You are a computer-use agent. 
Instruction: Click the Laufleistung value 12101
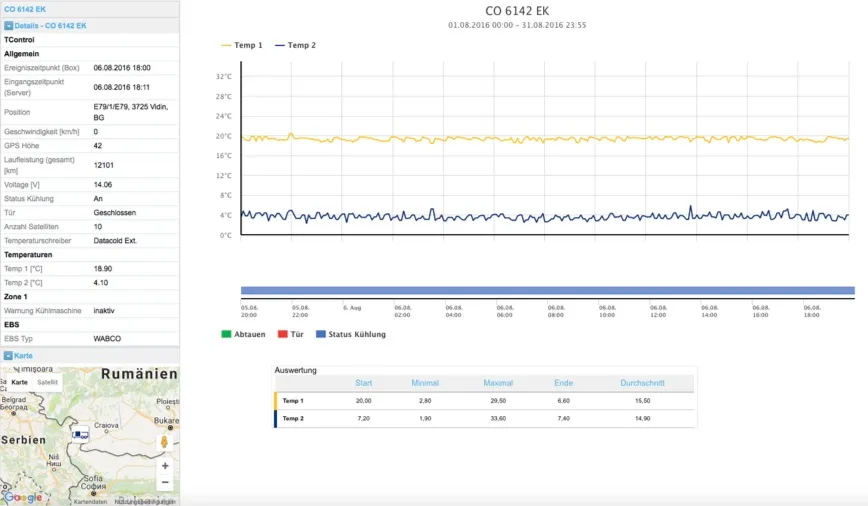pyautogui.click(x=104, y=165)
